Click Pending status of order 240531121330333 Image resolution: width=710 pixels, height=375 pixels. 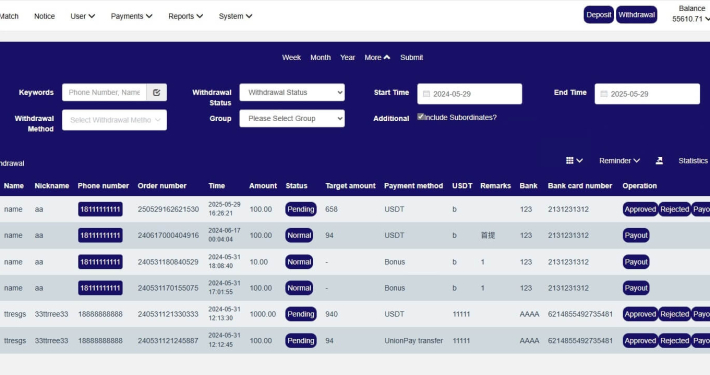tap(301, 314)
